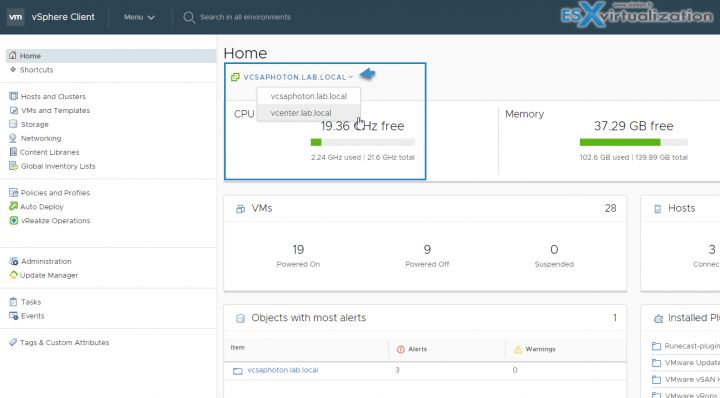Open the Update Manager icon
The image size is (720, 398).
[x=13, y=275]
